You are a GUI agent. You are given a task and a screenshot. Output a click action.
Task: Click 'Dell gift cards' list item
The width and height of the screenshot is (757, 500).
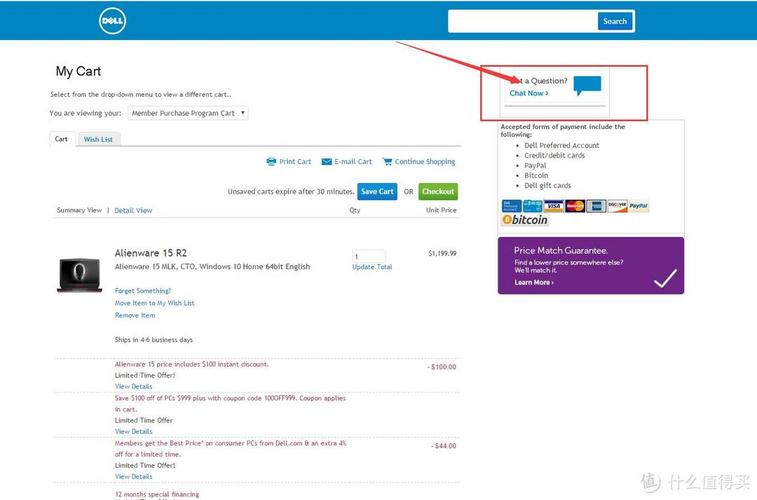pos(547,185)
